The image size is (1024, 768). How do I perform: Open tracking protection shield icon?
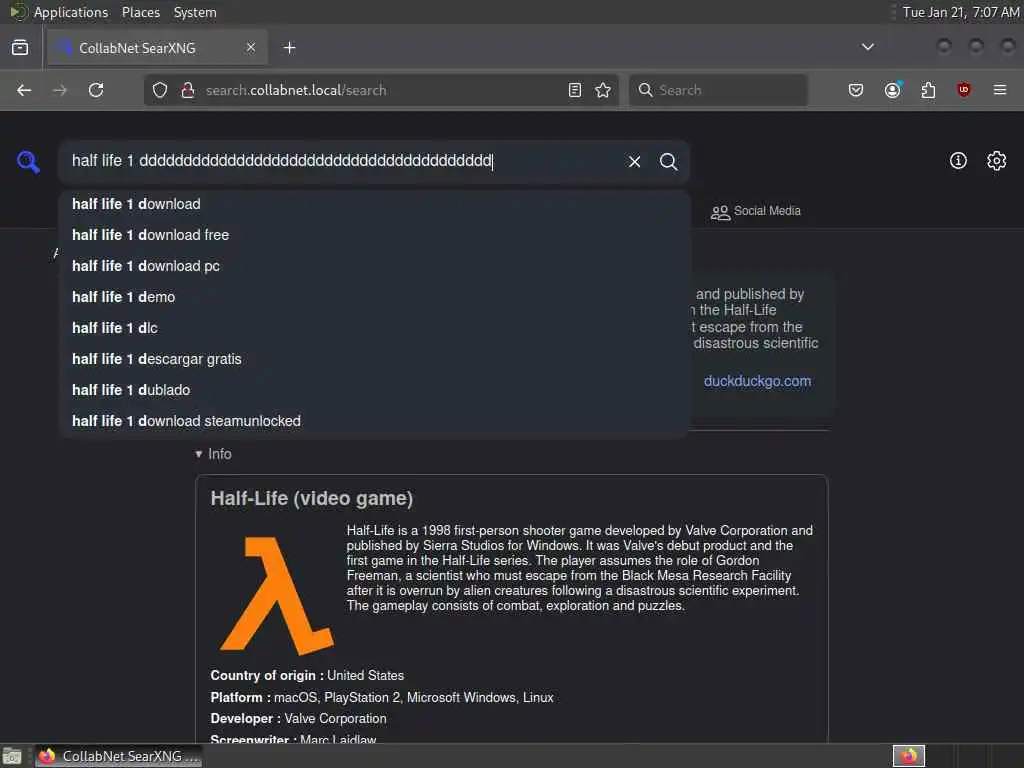click(160, 90)
